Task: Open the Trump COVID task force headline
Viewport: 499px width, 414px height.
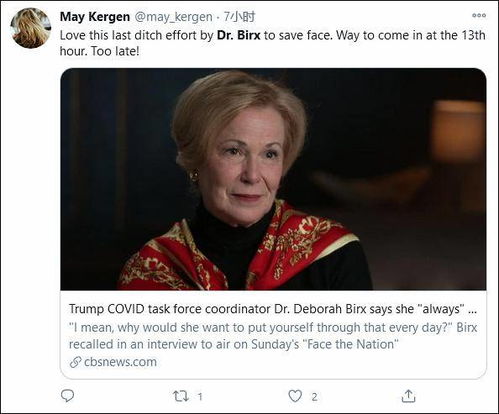Action: [273, 309]
